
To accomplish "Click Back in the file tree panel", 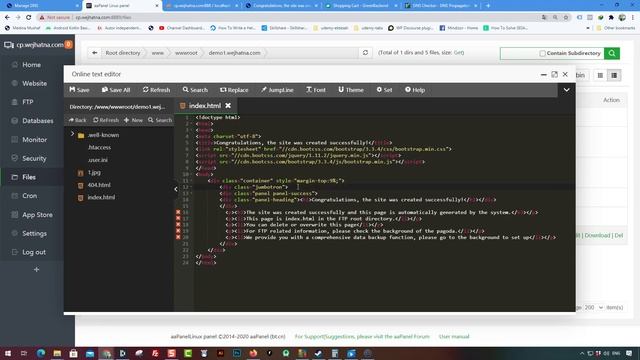I will click(78, 120).
